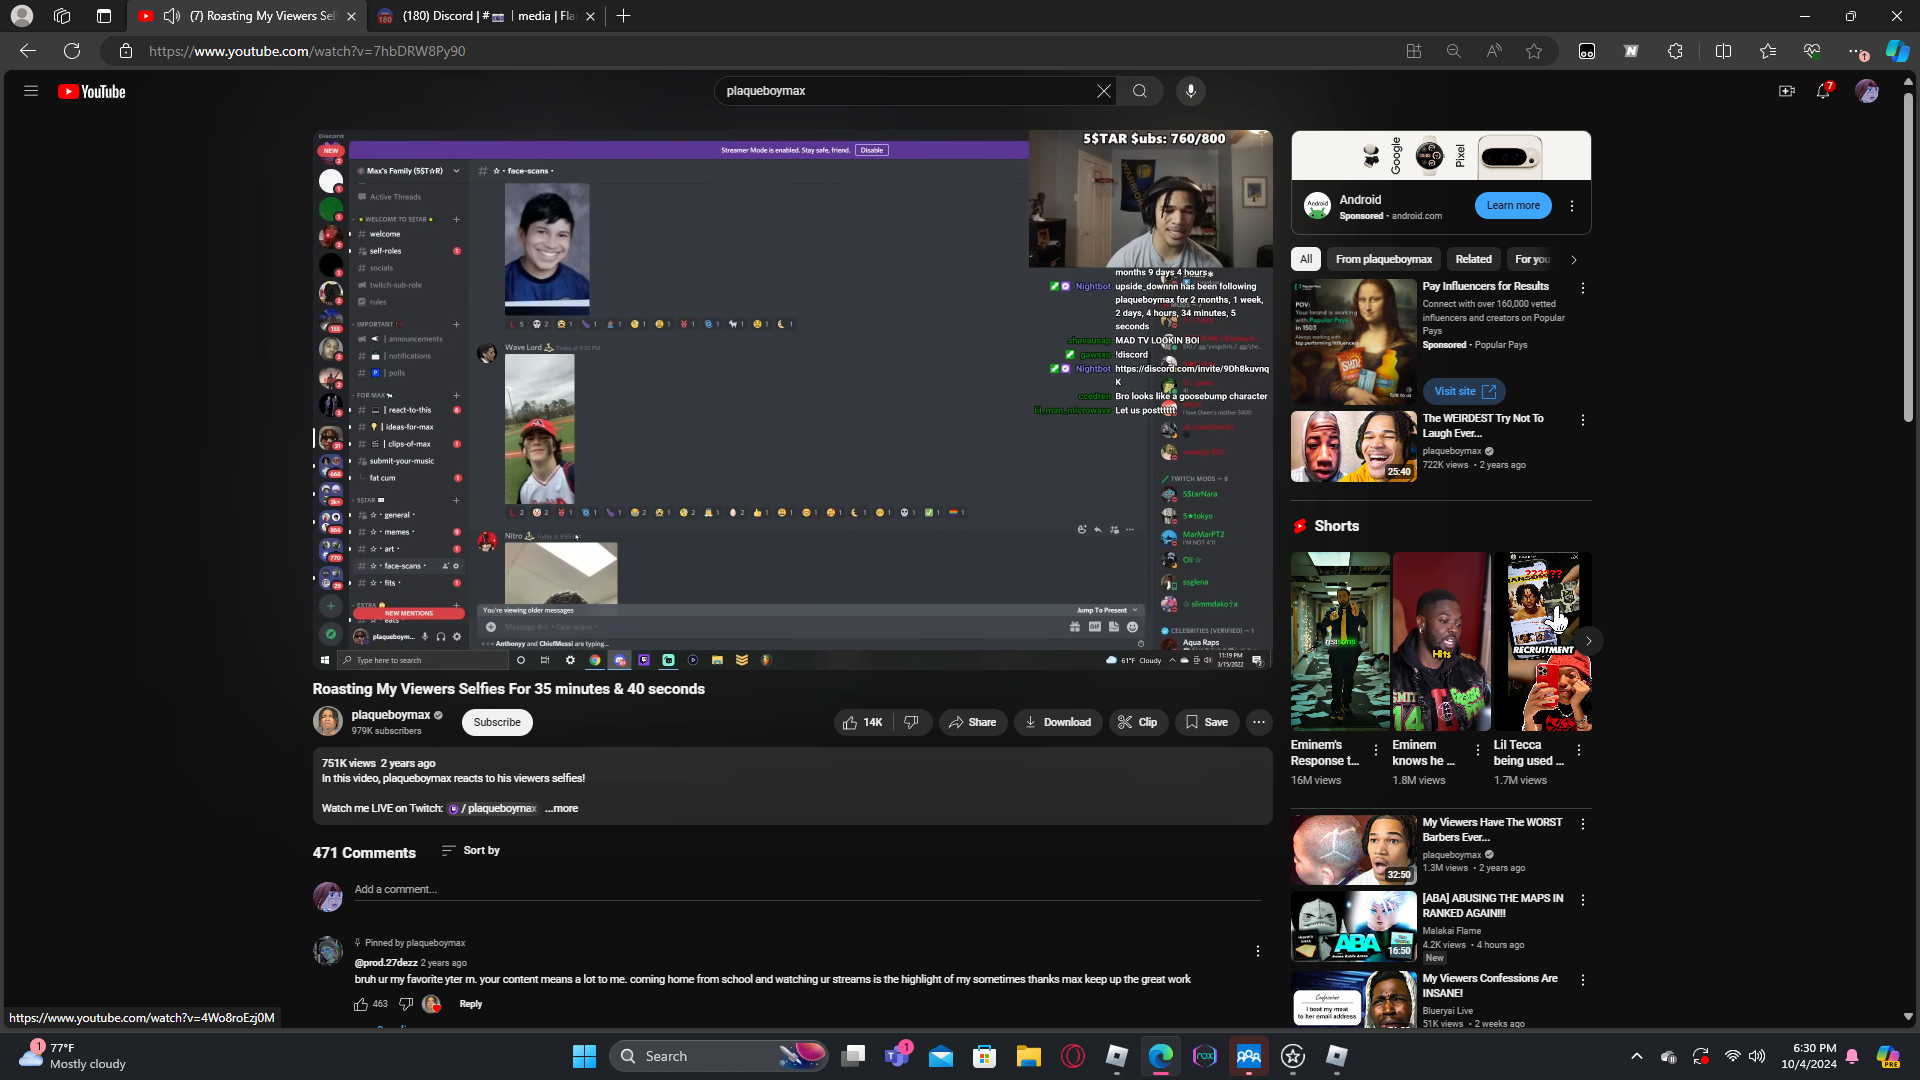The height and width of the screenshot is (1080, 1920).
Task: Open the Create video menu
Action: click(x=1786, y=91)
